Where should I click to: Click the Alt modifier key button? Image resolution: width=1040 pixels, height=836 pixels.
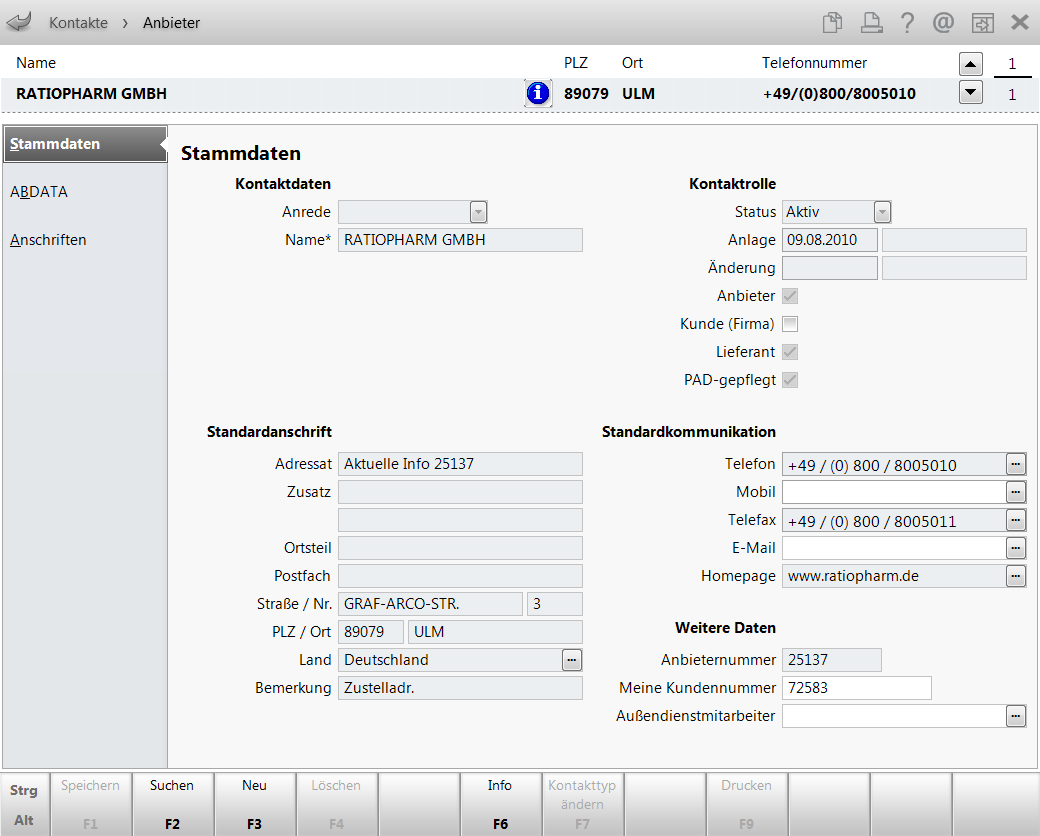(x=24, y=820)
